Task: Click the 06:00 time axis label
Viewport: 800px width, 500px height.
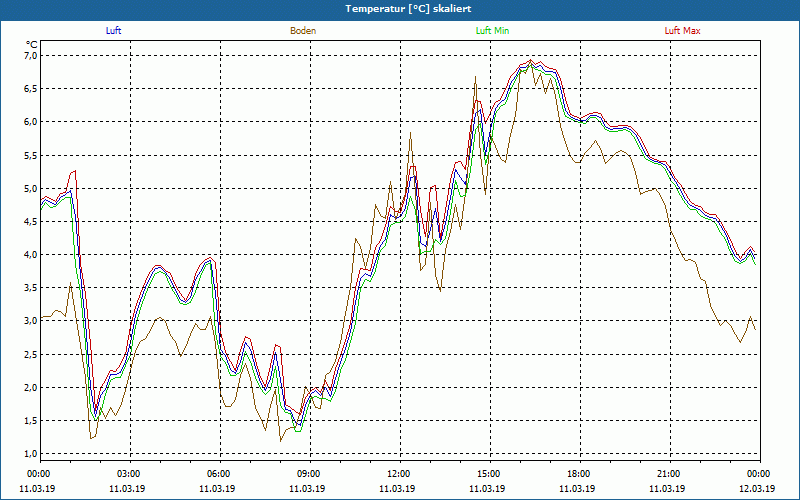Action: tap(220, 474)
